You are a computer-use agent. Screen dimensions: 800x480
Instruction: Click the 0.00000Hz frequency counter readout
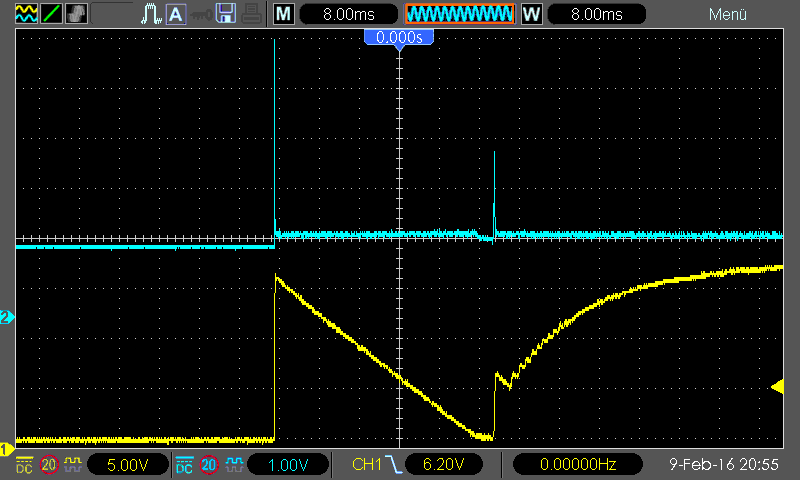click(578, 465)
